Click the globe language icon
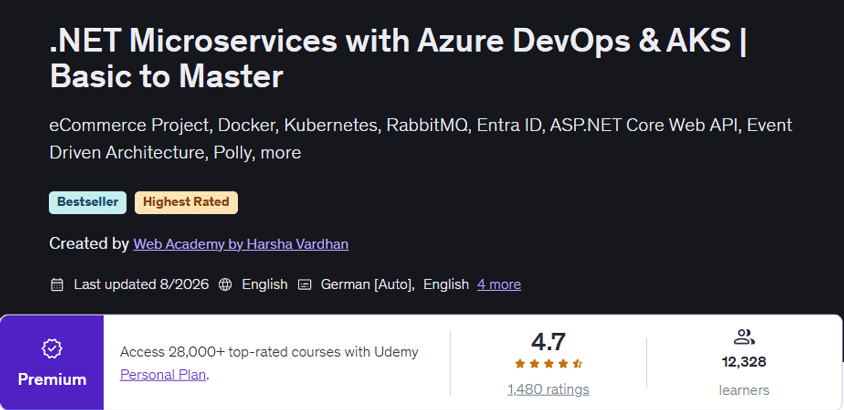The width and height of the screenshot is (844, 410). [x=225, y=285]
